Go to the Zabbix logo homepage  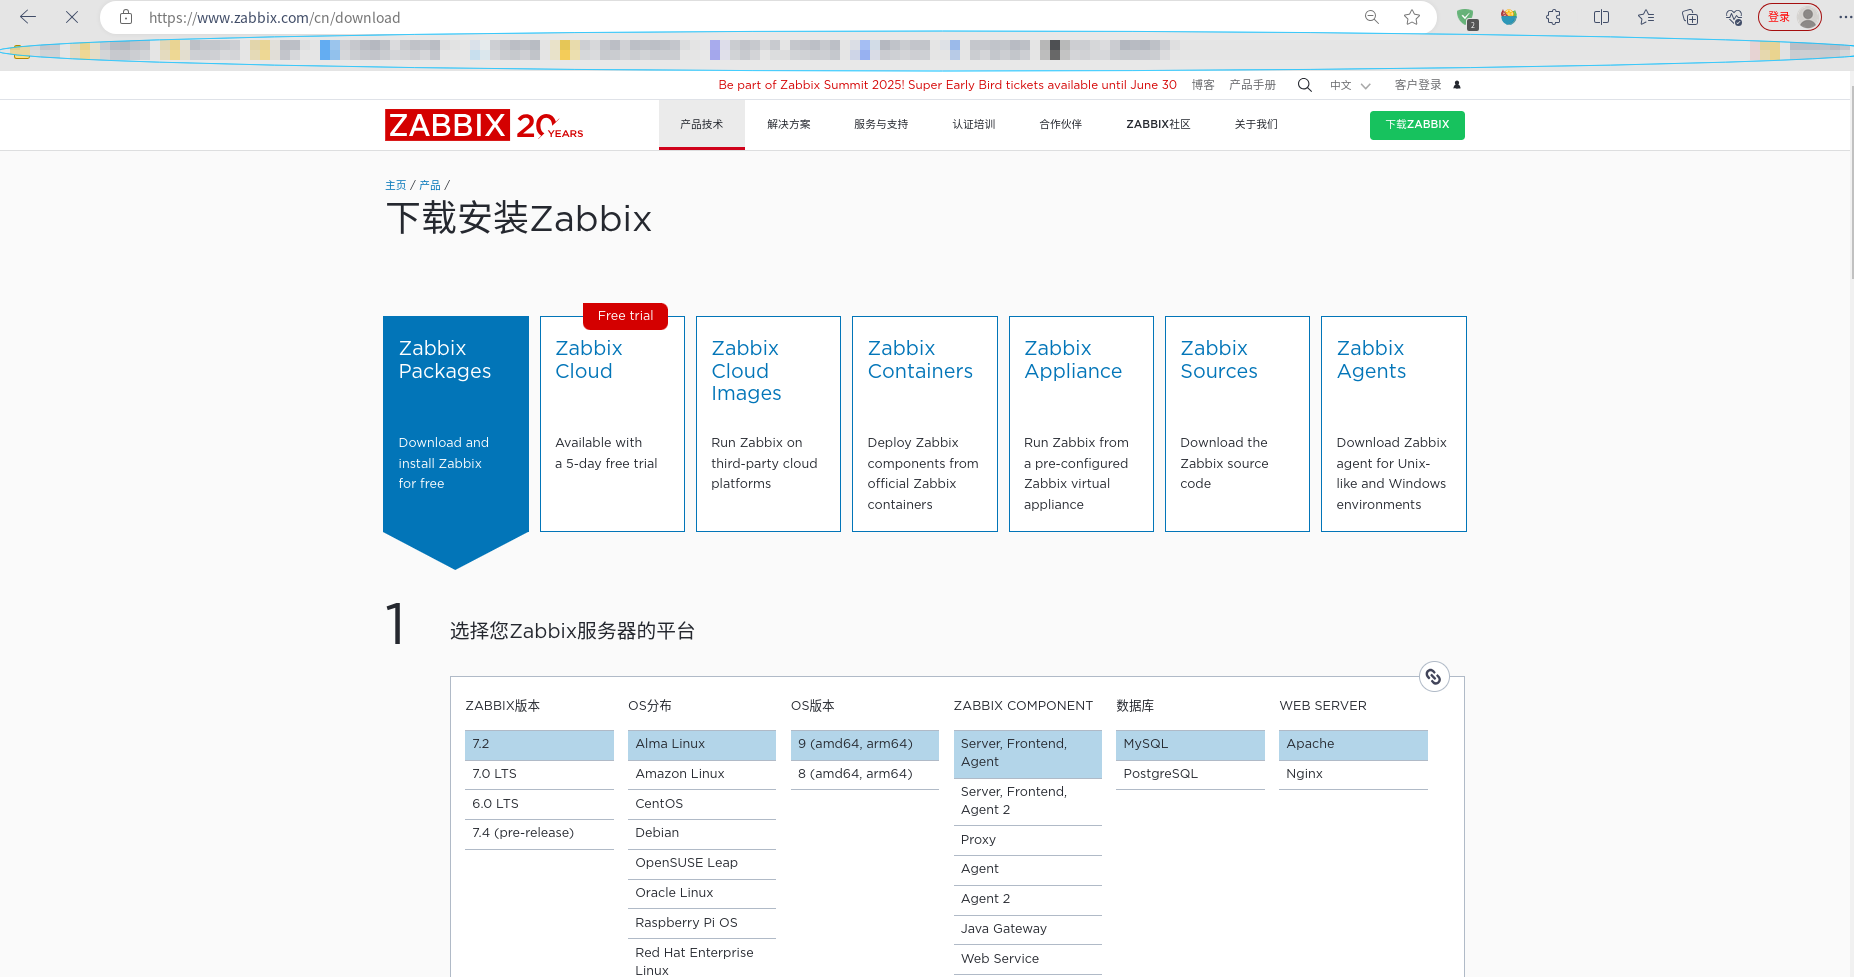484,125
